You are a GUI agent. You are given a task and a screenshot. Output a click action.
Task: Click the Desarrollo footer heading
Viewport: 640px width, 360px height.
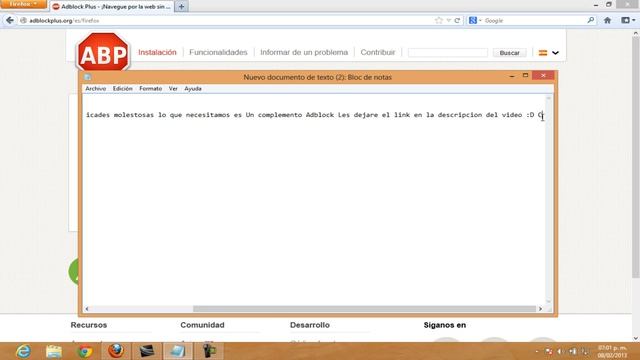click(310, 325)
